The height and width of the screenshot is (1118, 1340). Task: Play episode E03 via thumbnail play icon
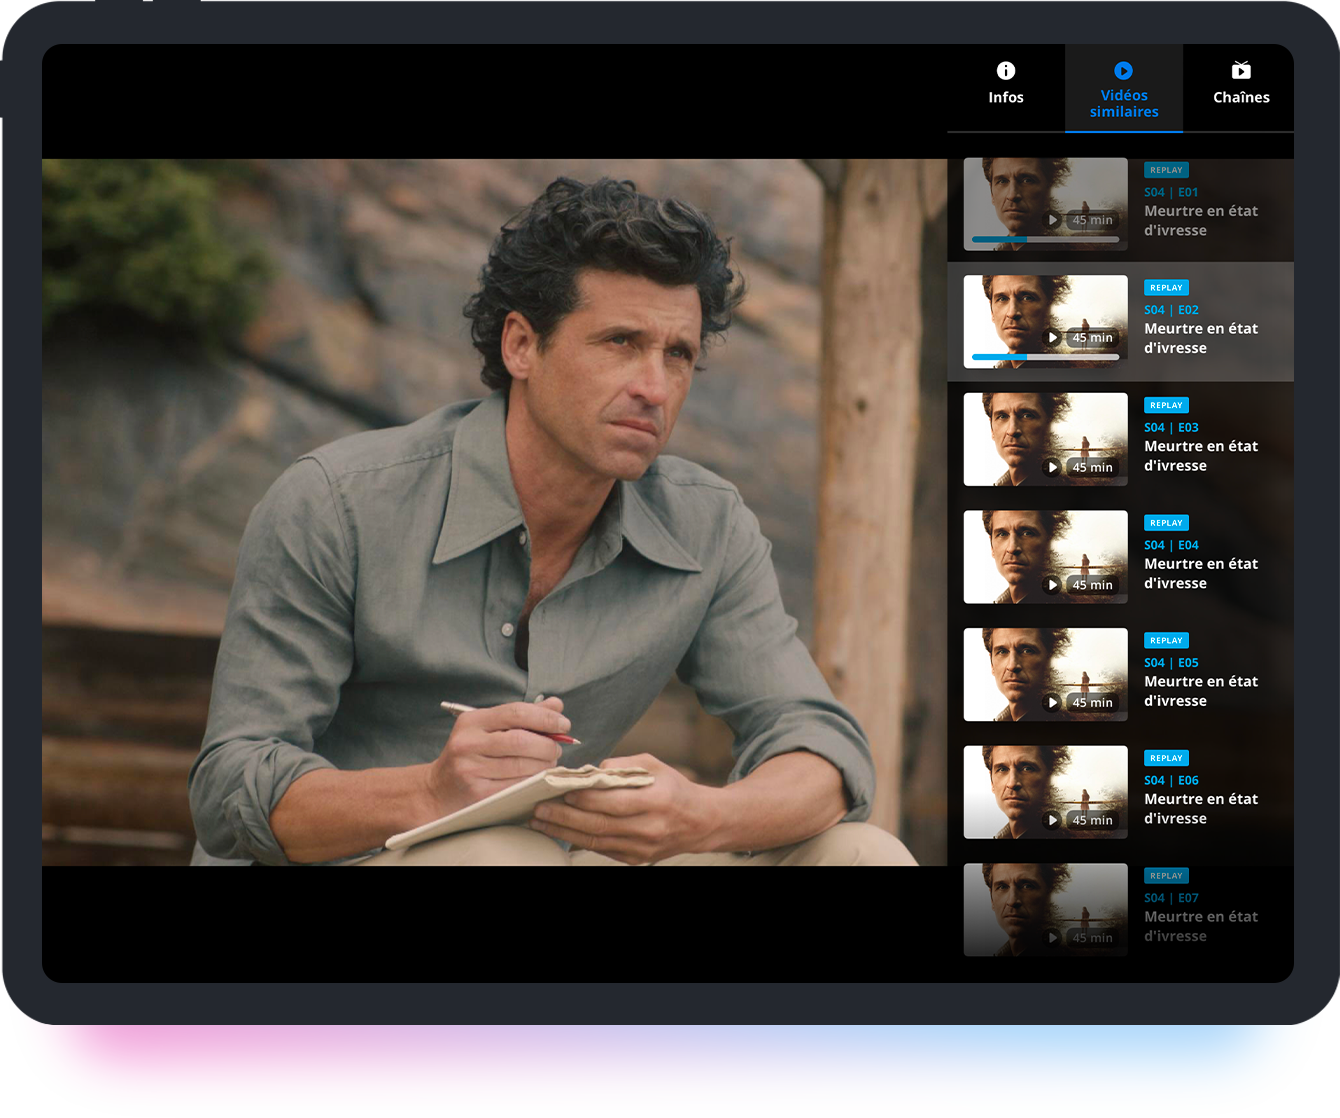(x=1052, y=467)
